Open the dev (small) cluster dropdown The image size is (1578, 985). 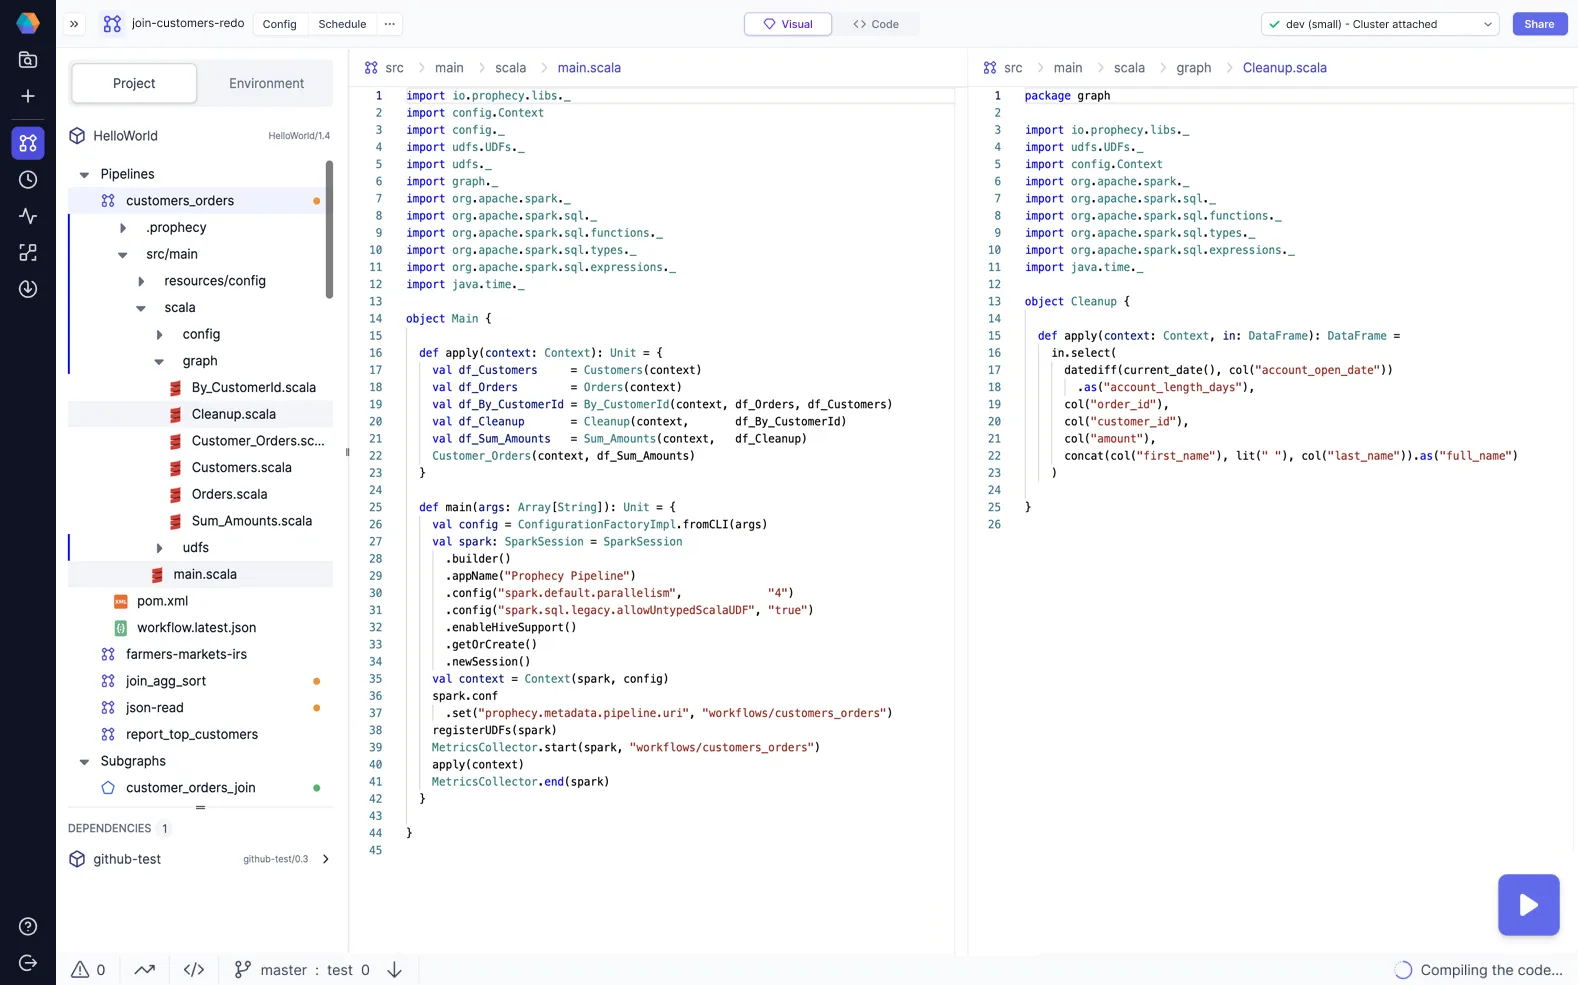tap(1379, 24)
